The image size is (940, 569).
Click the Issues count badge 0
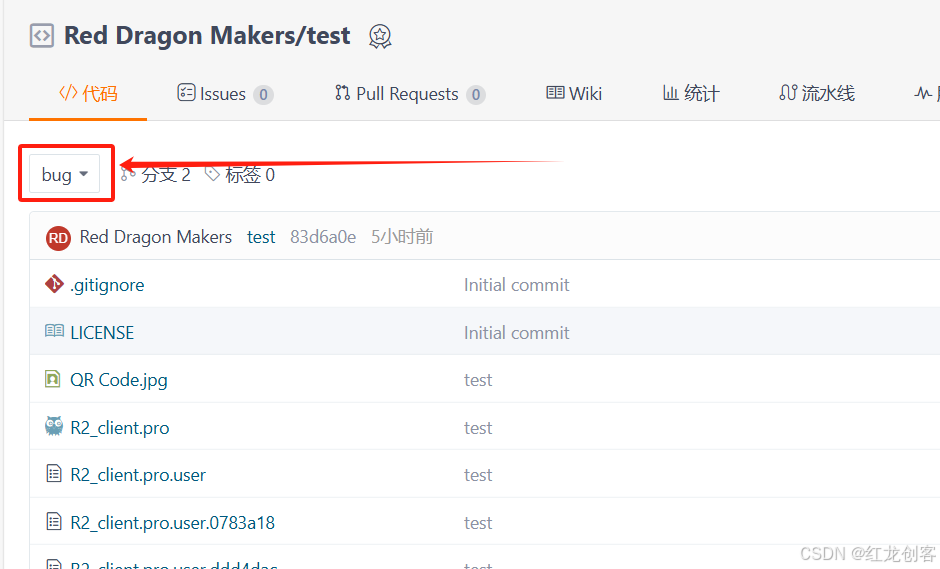tap(263, 95)
